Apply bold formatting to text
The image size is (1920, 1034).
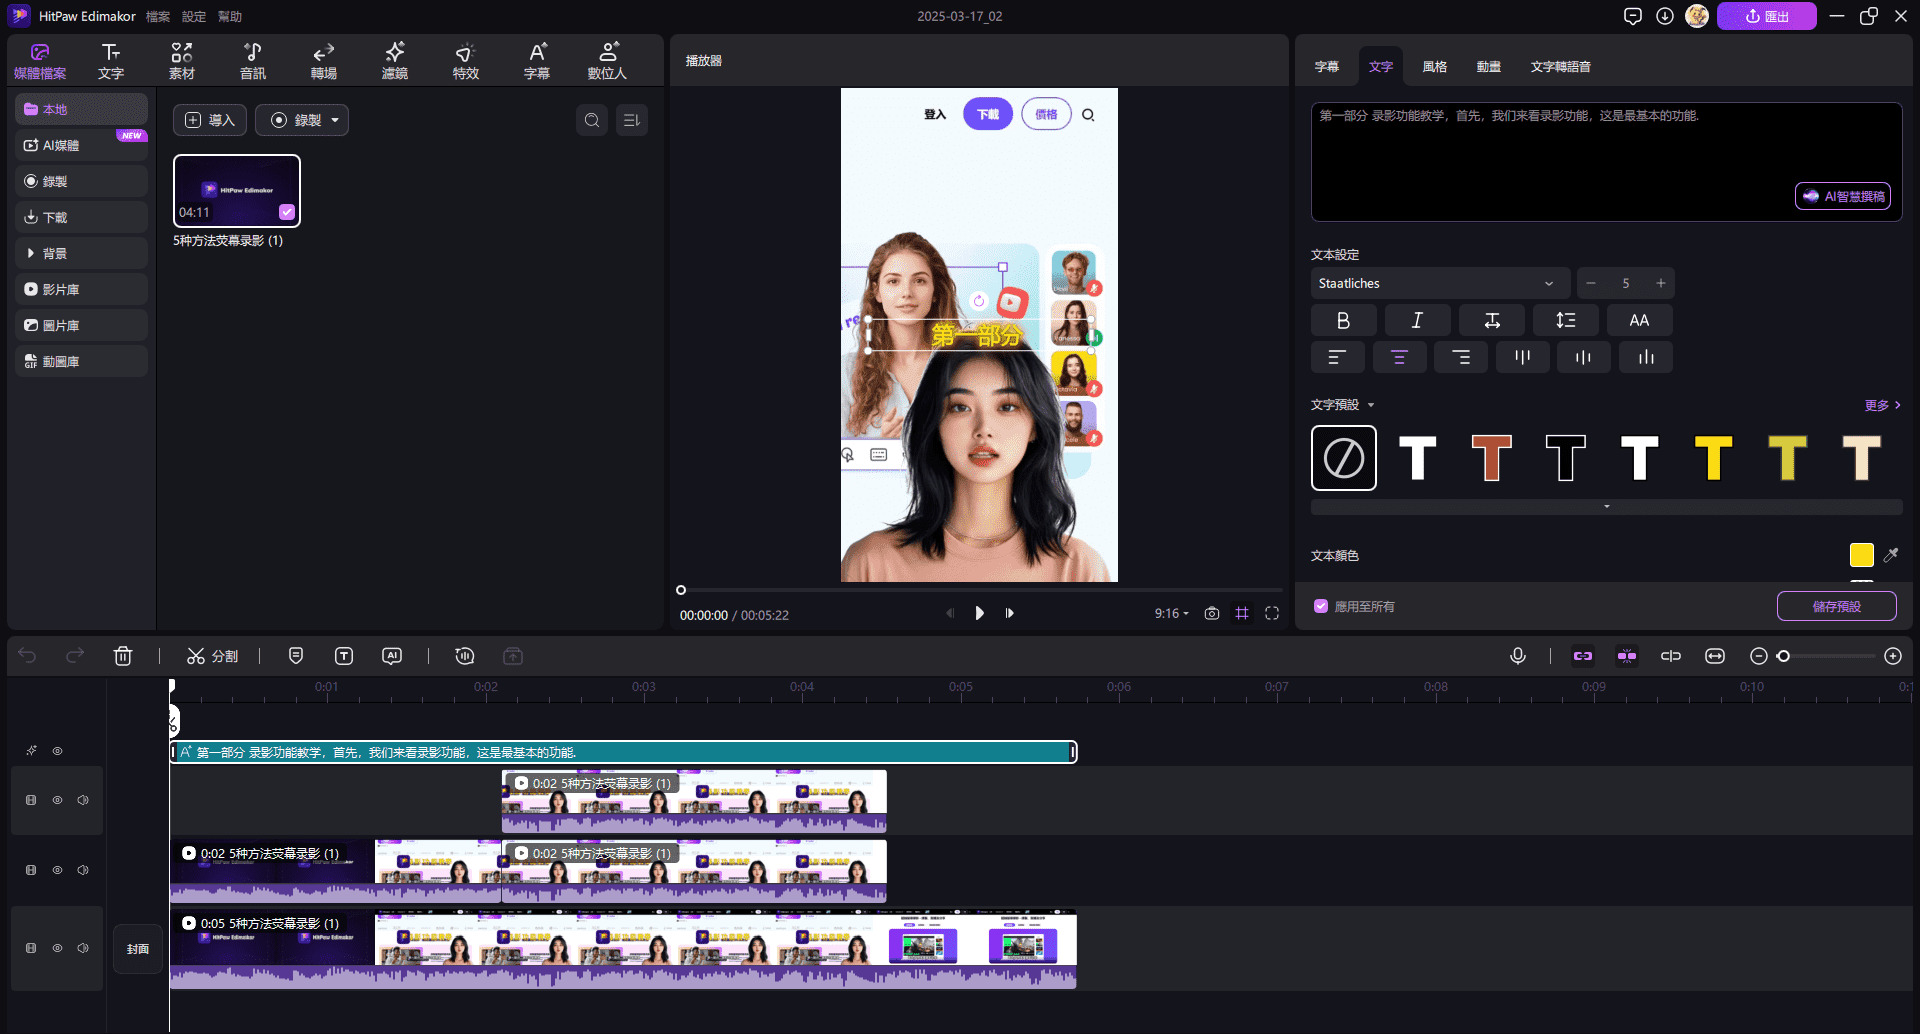click(1343, 320)
